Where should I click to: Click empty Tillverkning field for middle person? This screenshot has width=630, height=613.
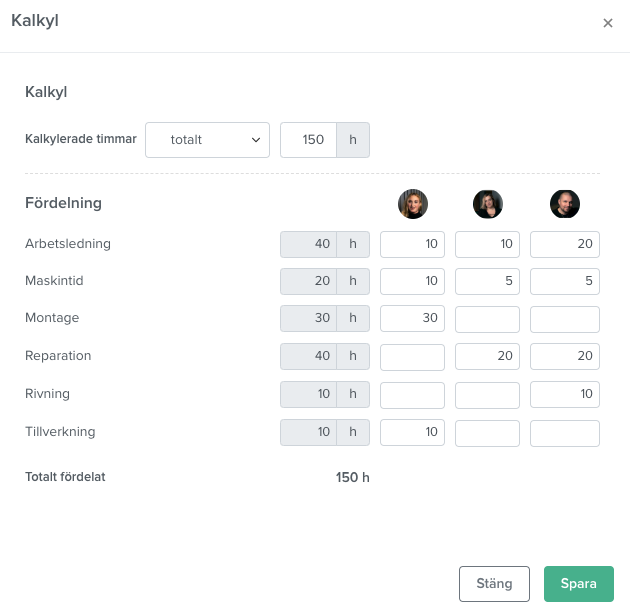487,433
